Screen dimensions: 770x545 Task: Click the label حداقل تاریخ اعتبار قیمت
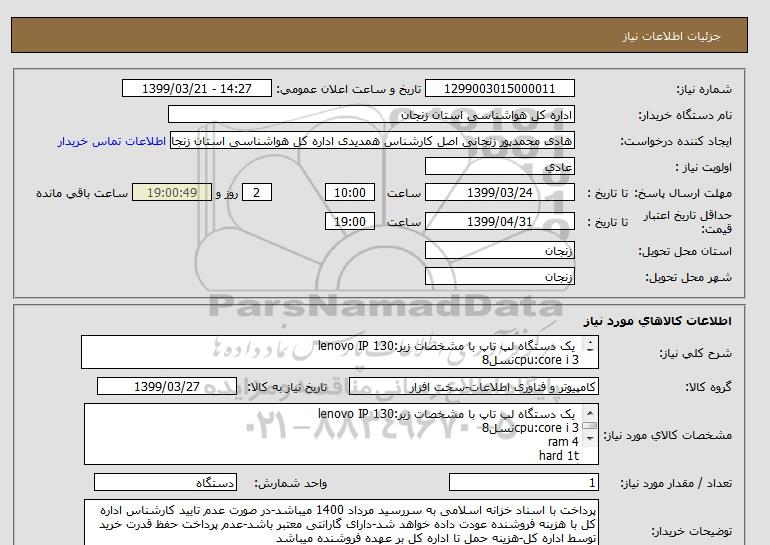coord(688,222)
